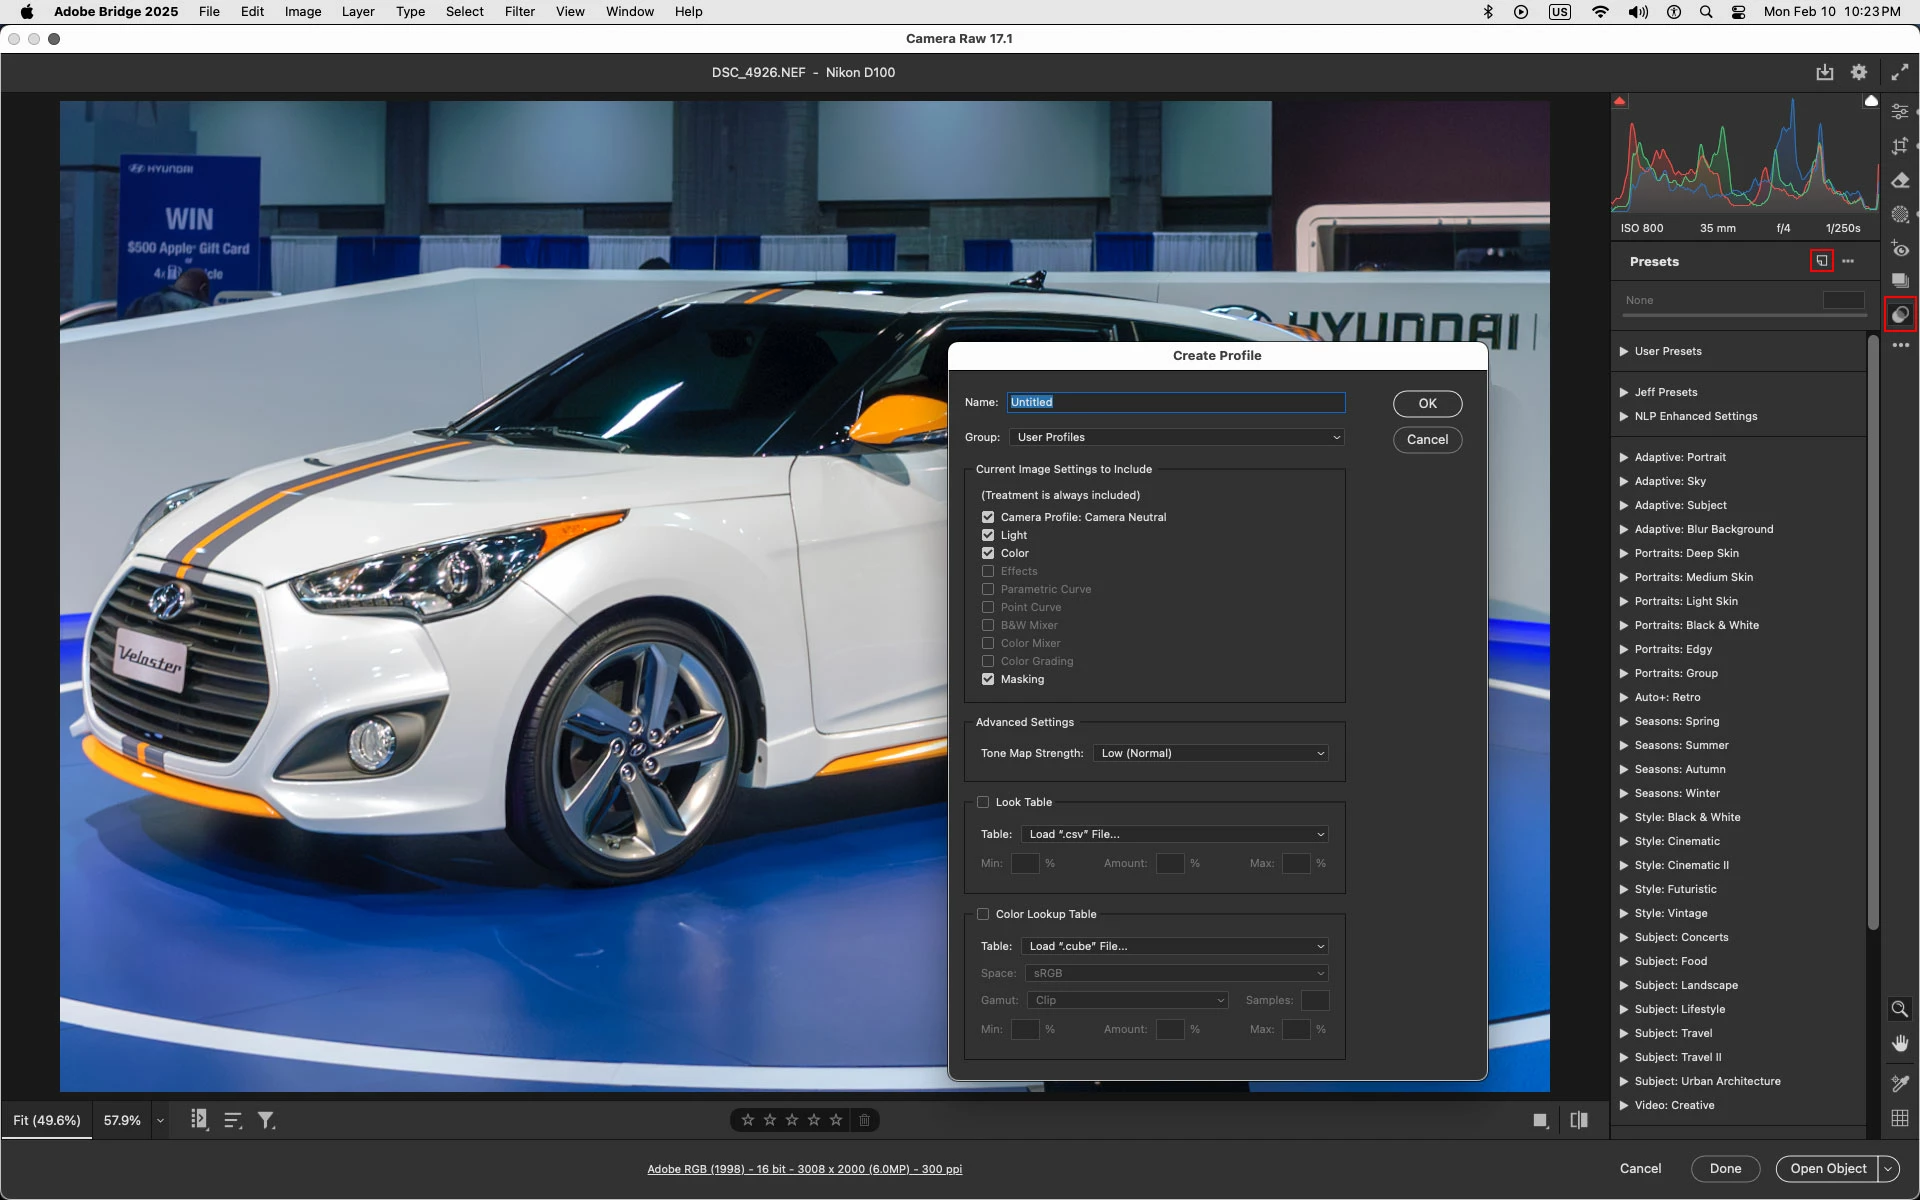Click the Create Preset icon
Viewport: 1920px width, 1200px height.
tap(1822, 261)
